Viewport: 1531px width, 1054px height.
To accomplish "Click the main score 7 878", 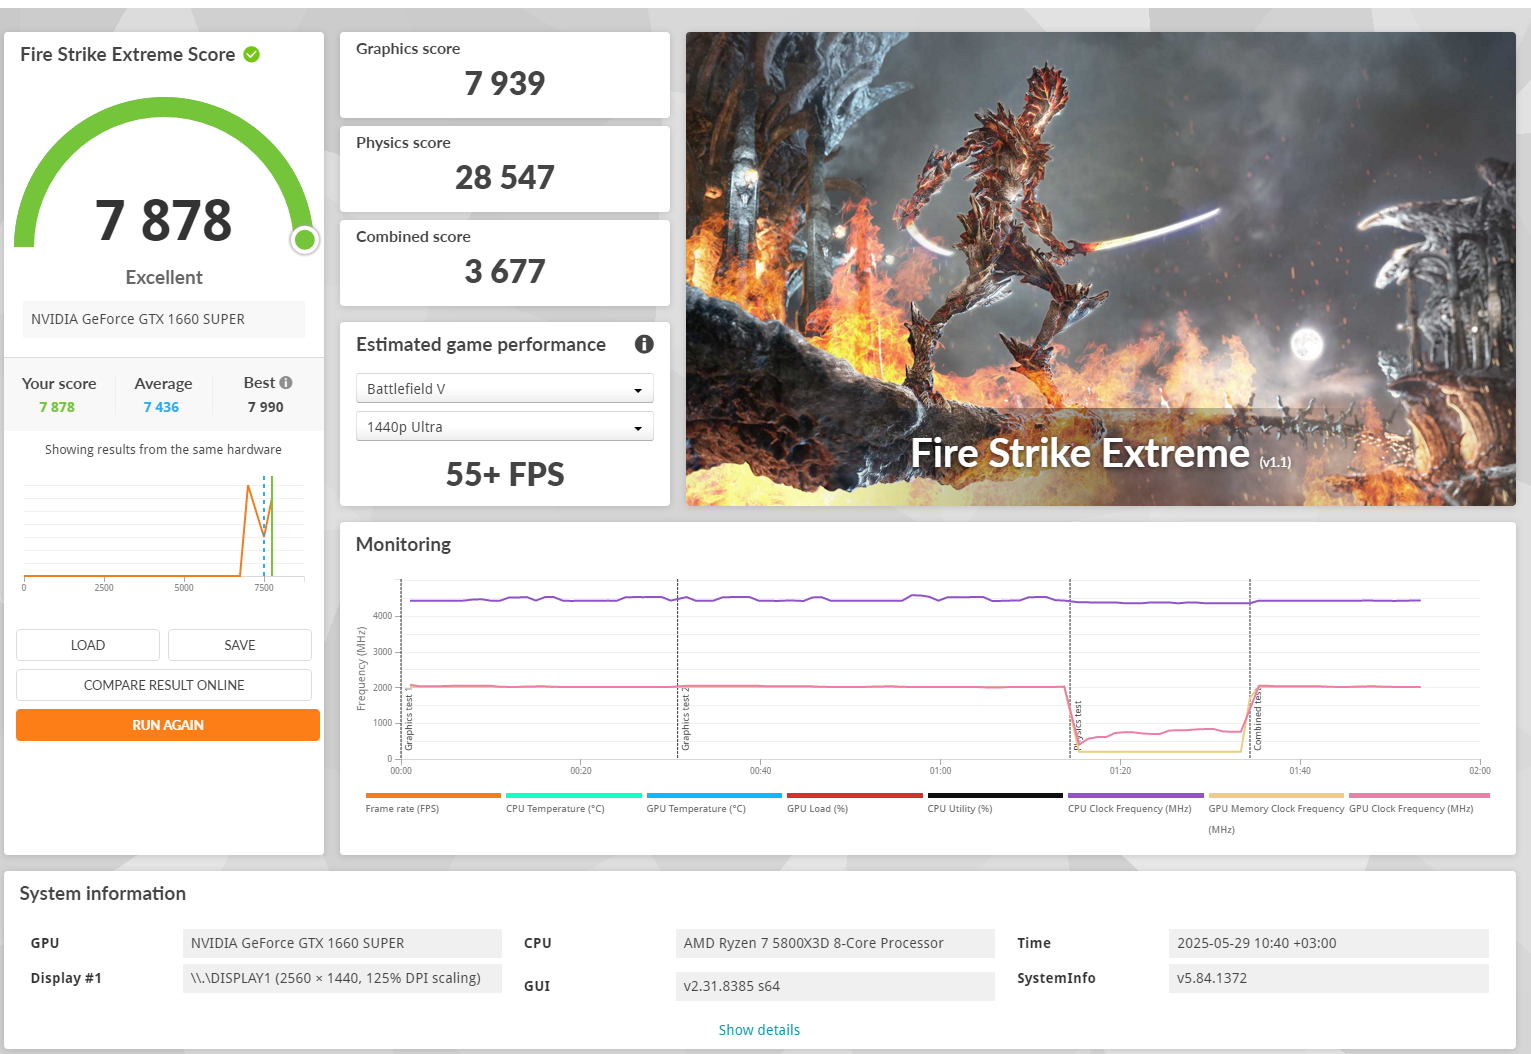I will pyautogui.click(x=164, y=220).
